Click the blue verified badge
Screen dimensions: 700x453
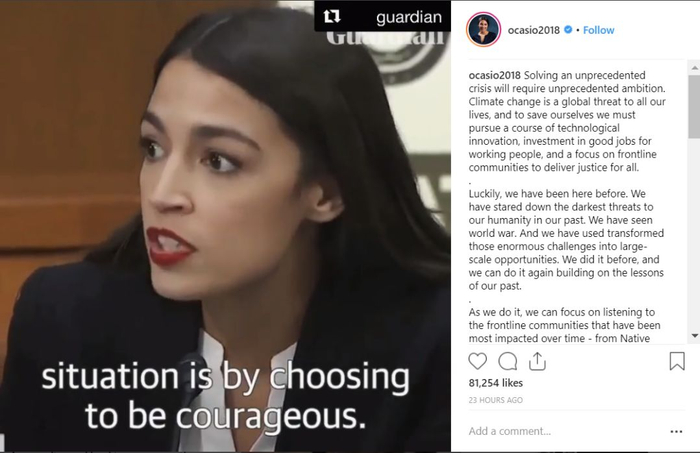click(x=568, y=29)
